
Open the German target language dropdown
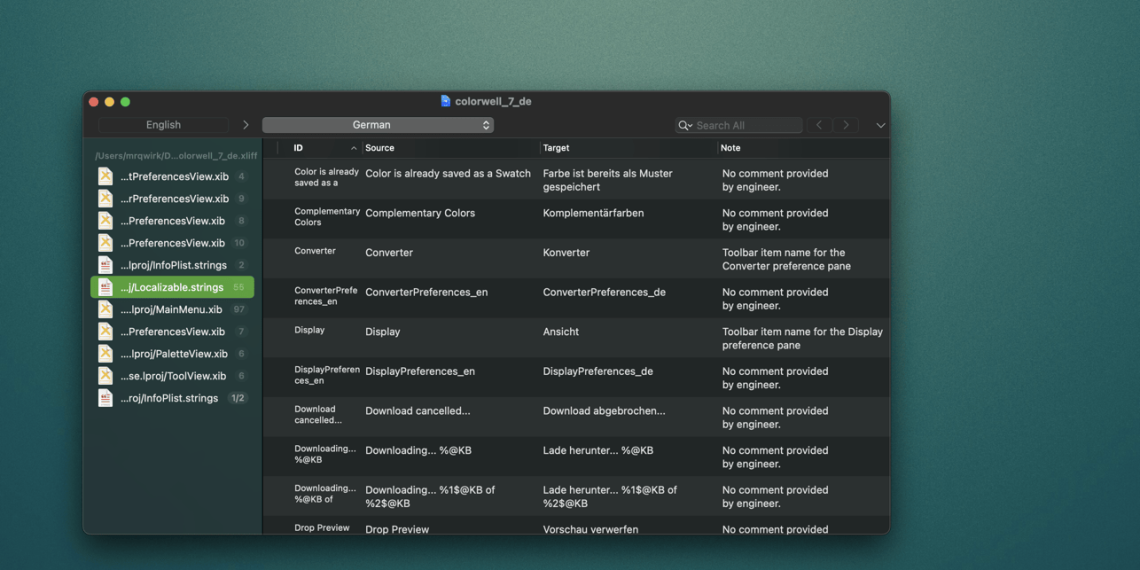coord(377,125)
